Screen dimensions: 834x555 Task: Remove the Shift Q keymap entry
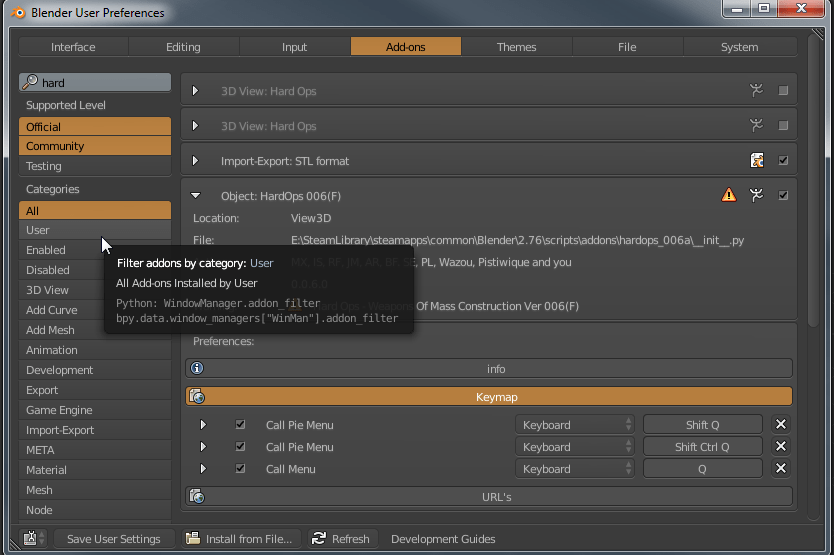point(781,425)
